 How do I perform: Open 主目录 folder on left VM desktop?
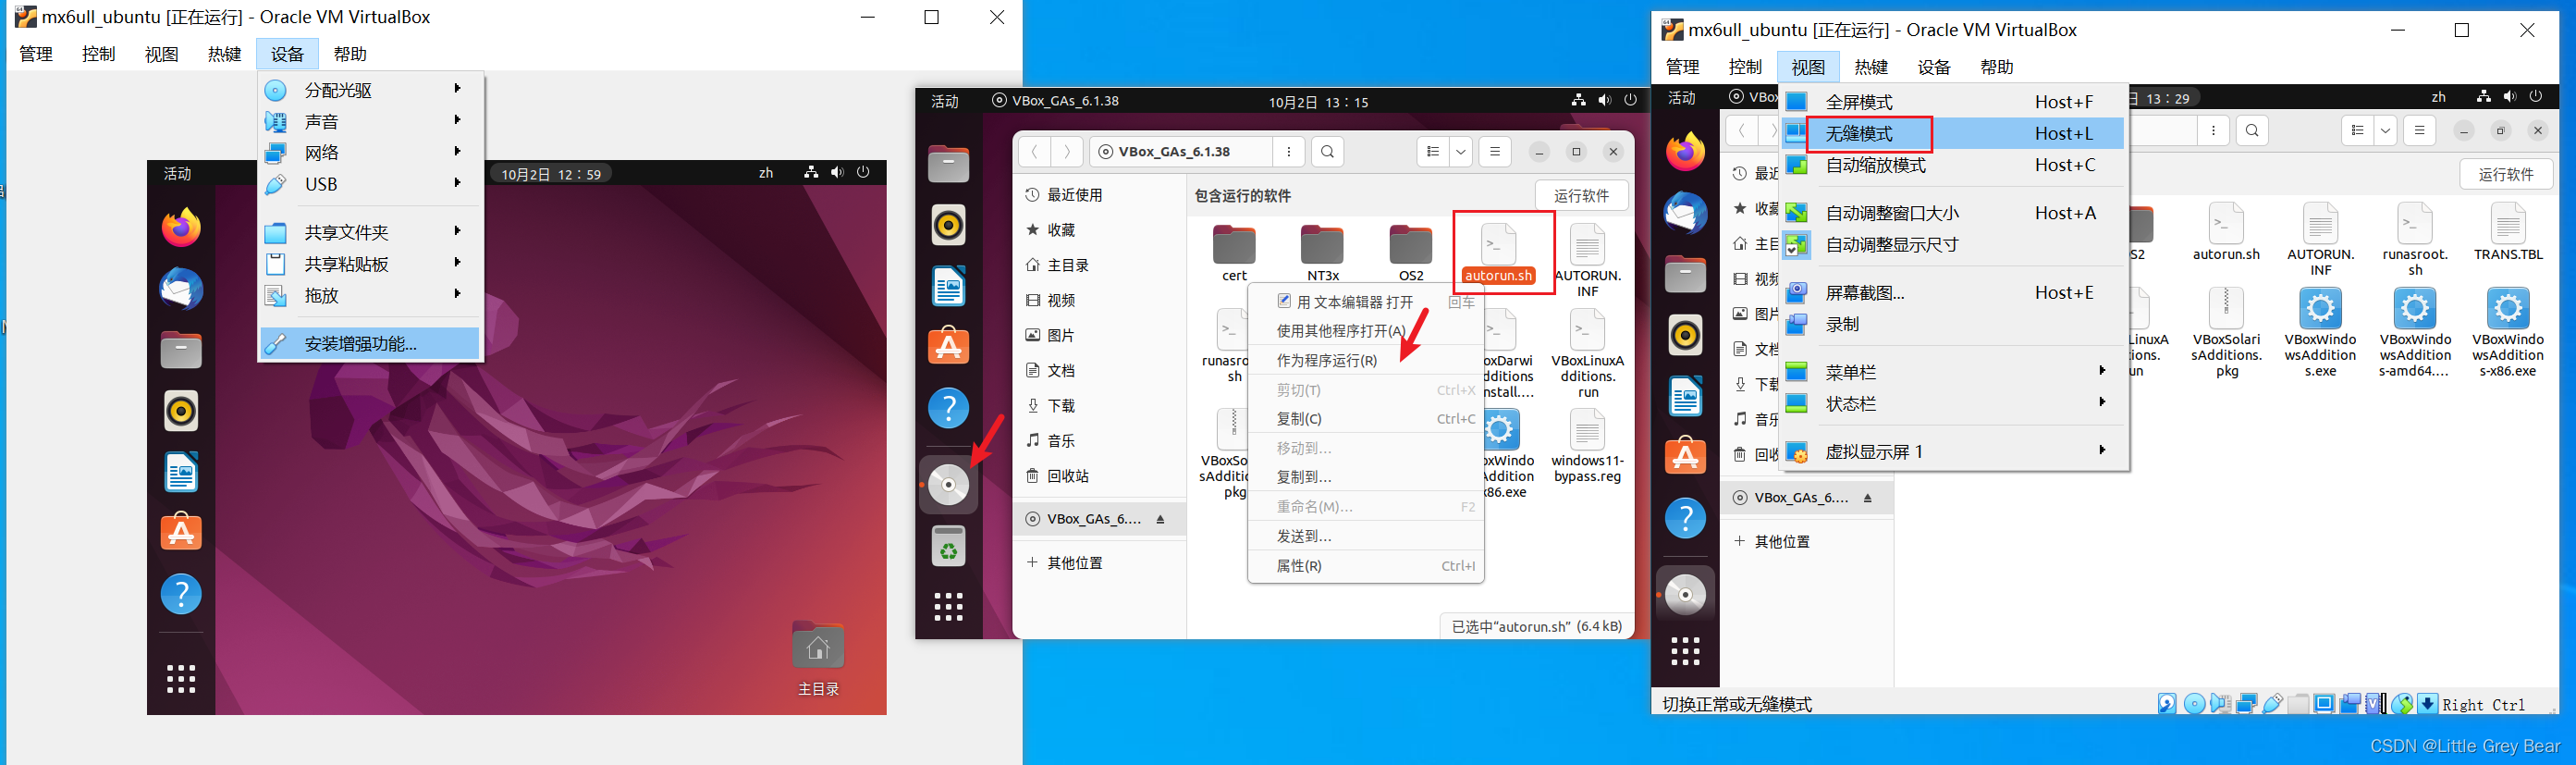click(818, 657)
